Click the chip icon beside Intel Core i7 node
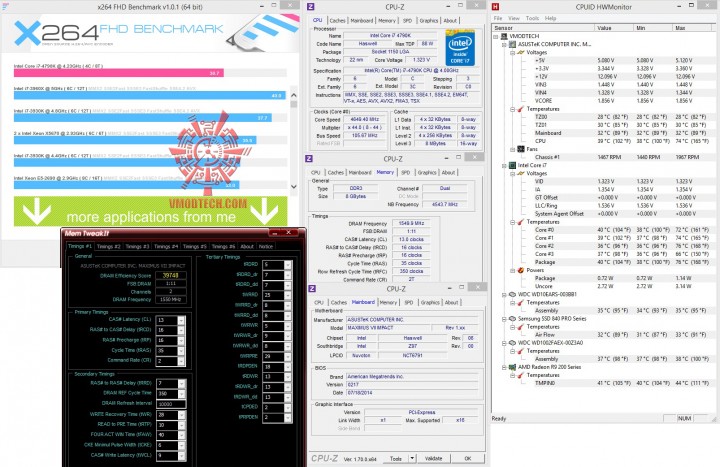 click(x=512, y=165)
